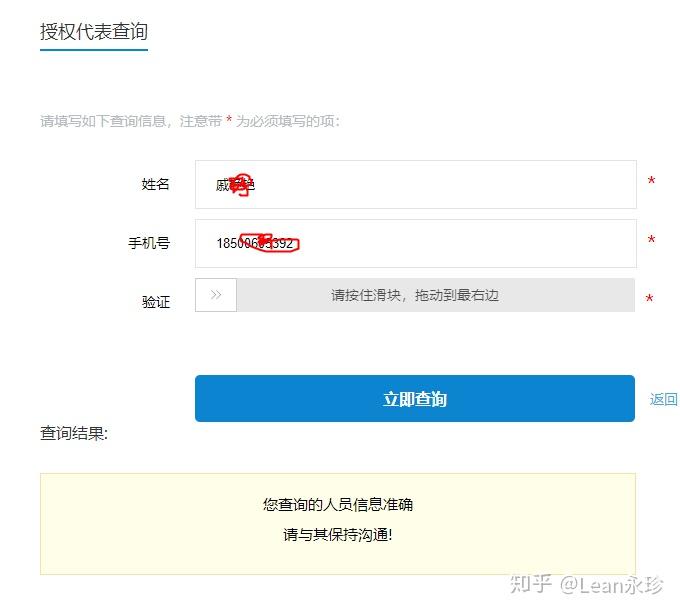Focus the 姓名 name input field

(x=415, y=184)
